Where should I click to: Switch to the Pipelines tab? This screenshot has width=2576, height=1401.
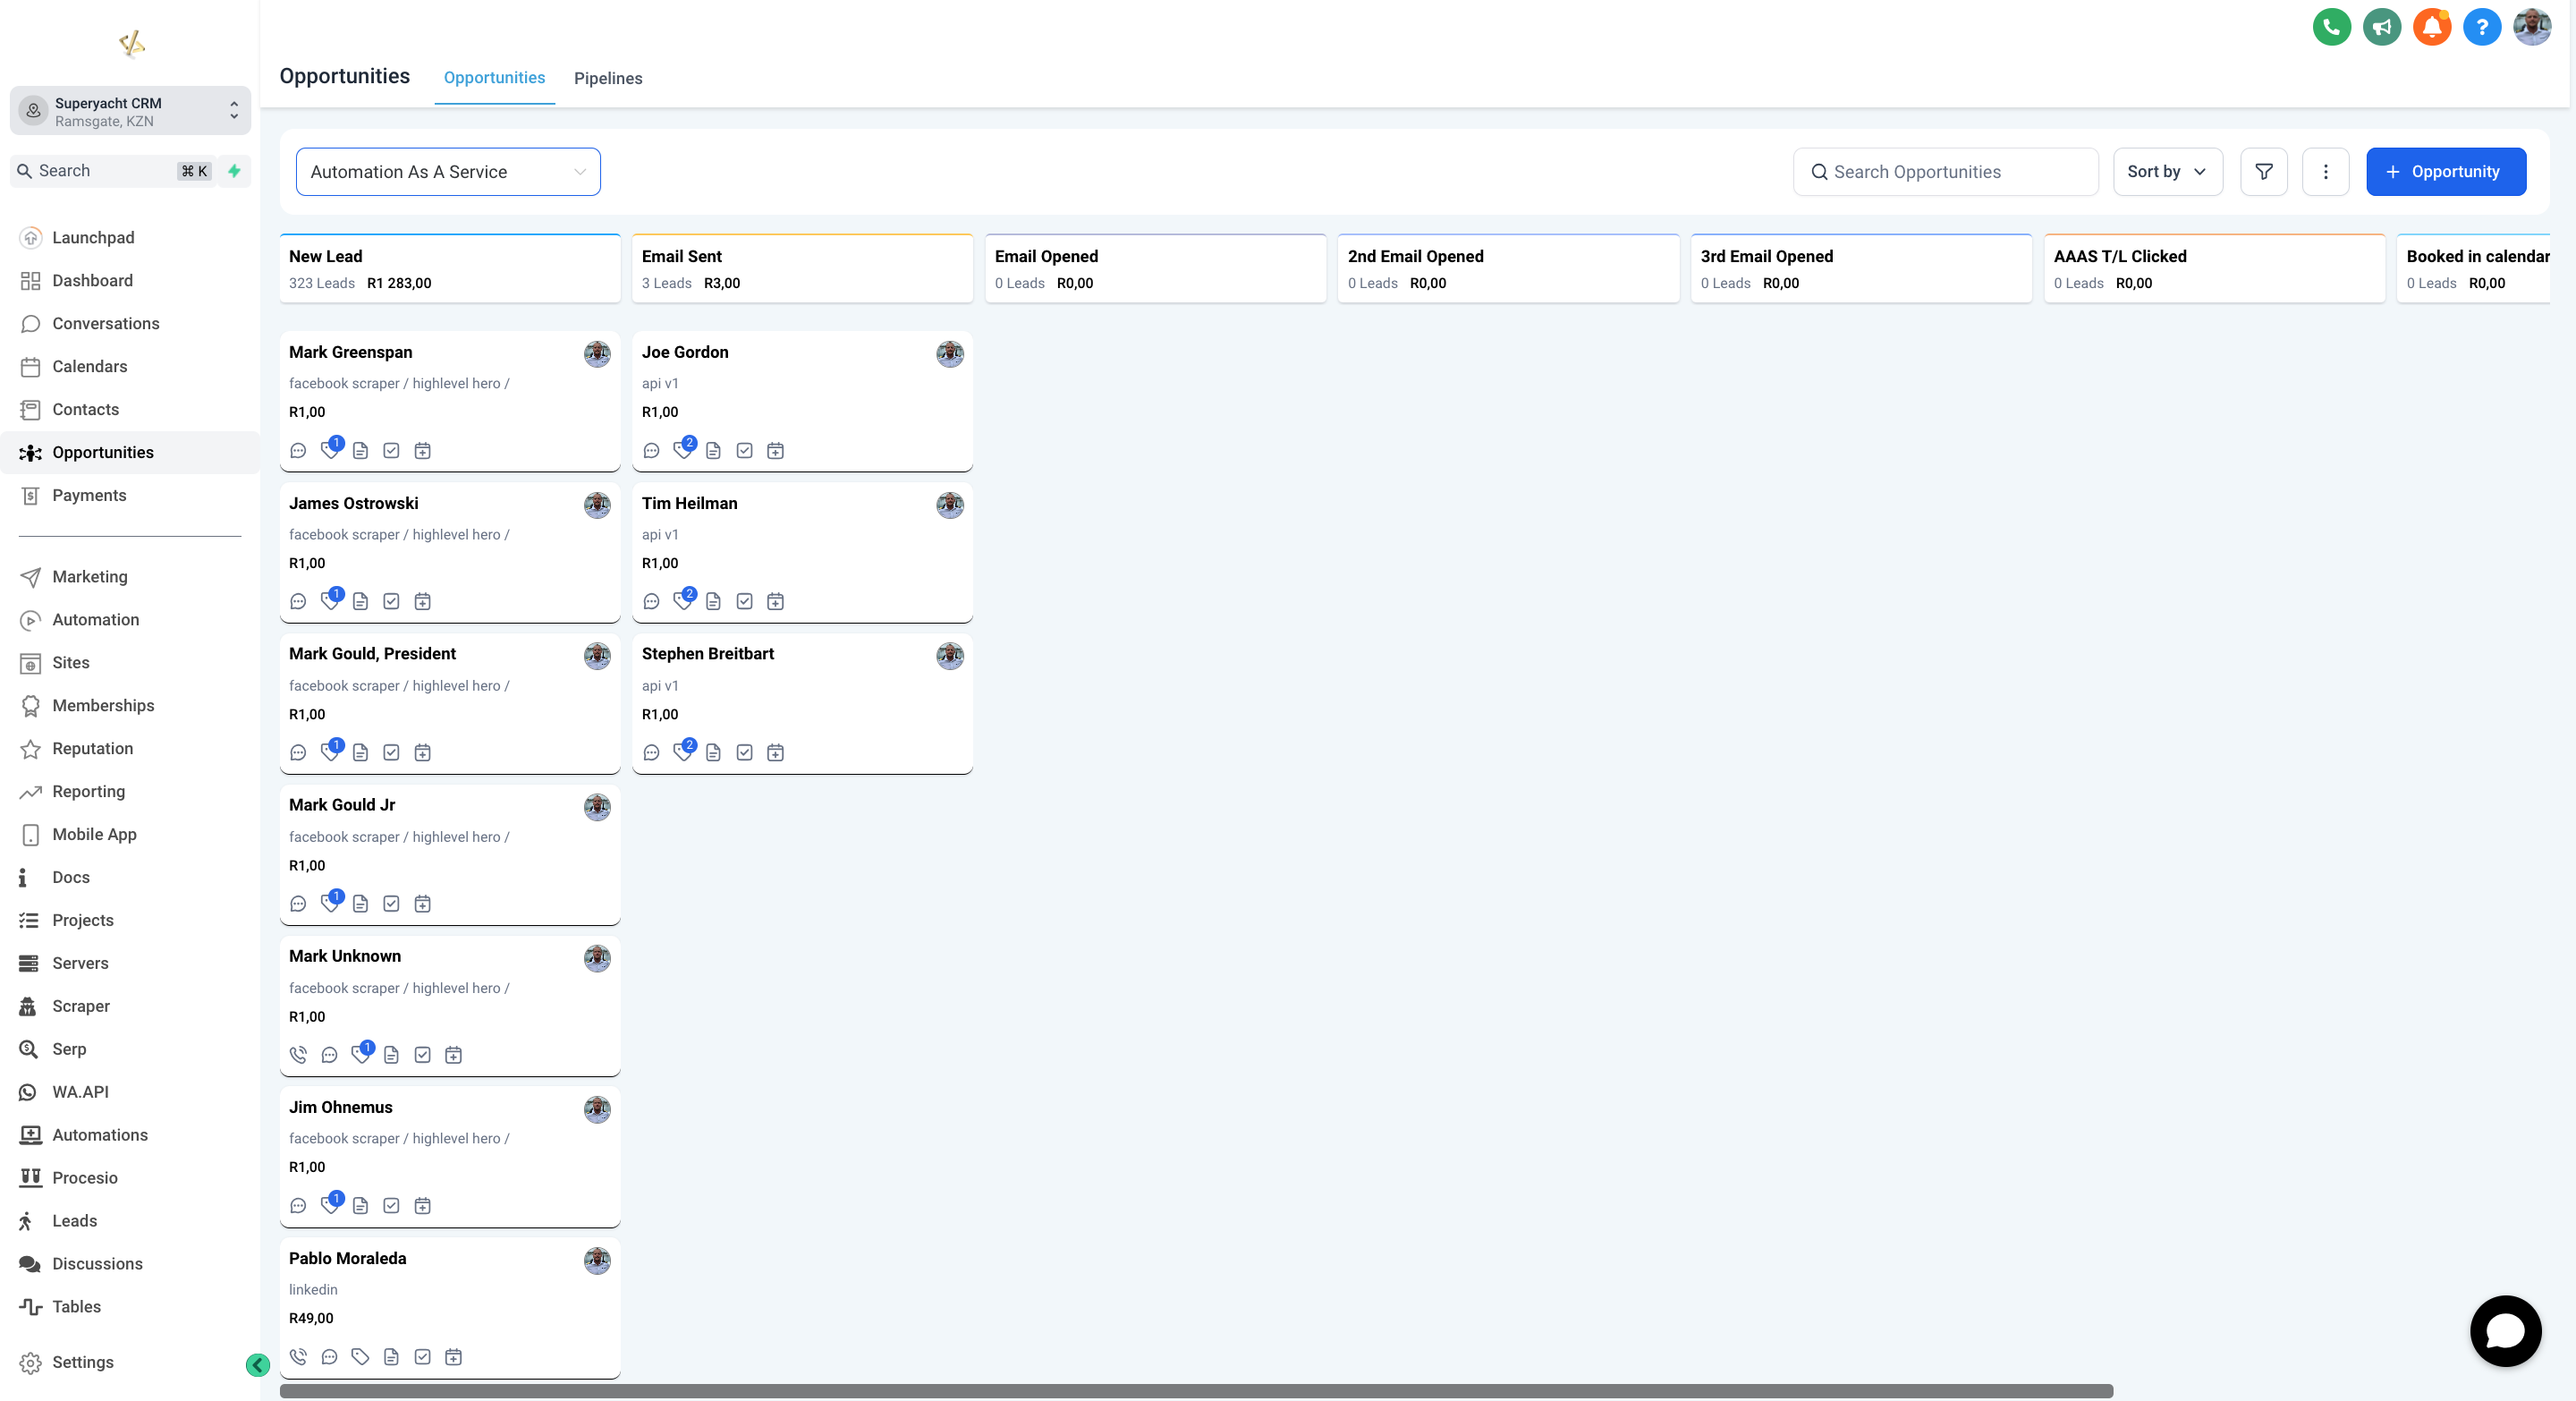pyautogui.click(x=608, y=78)
